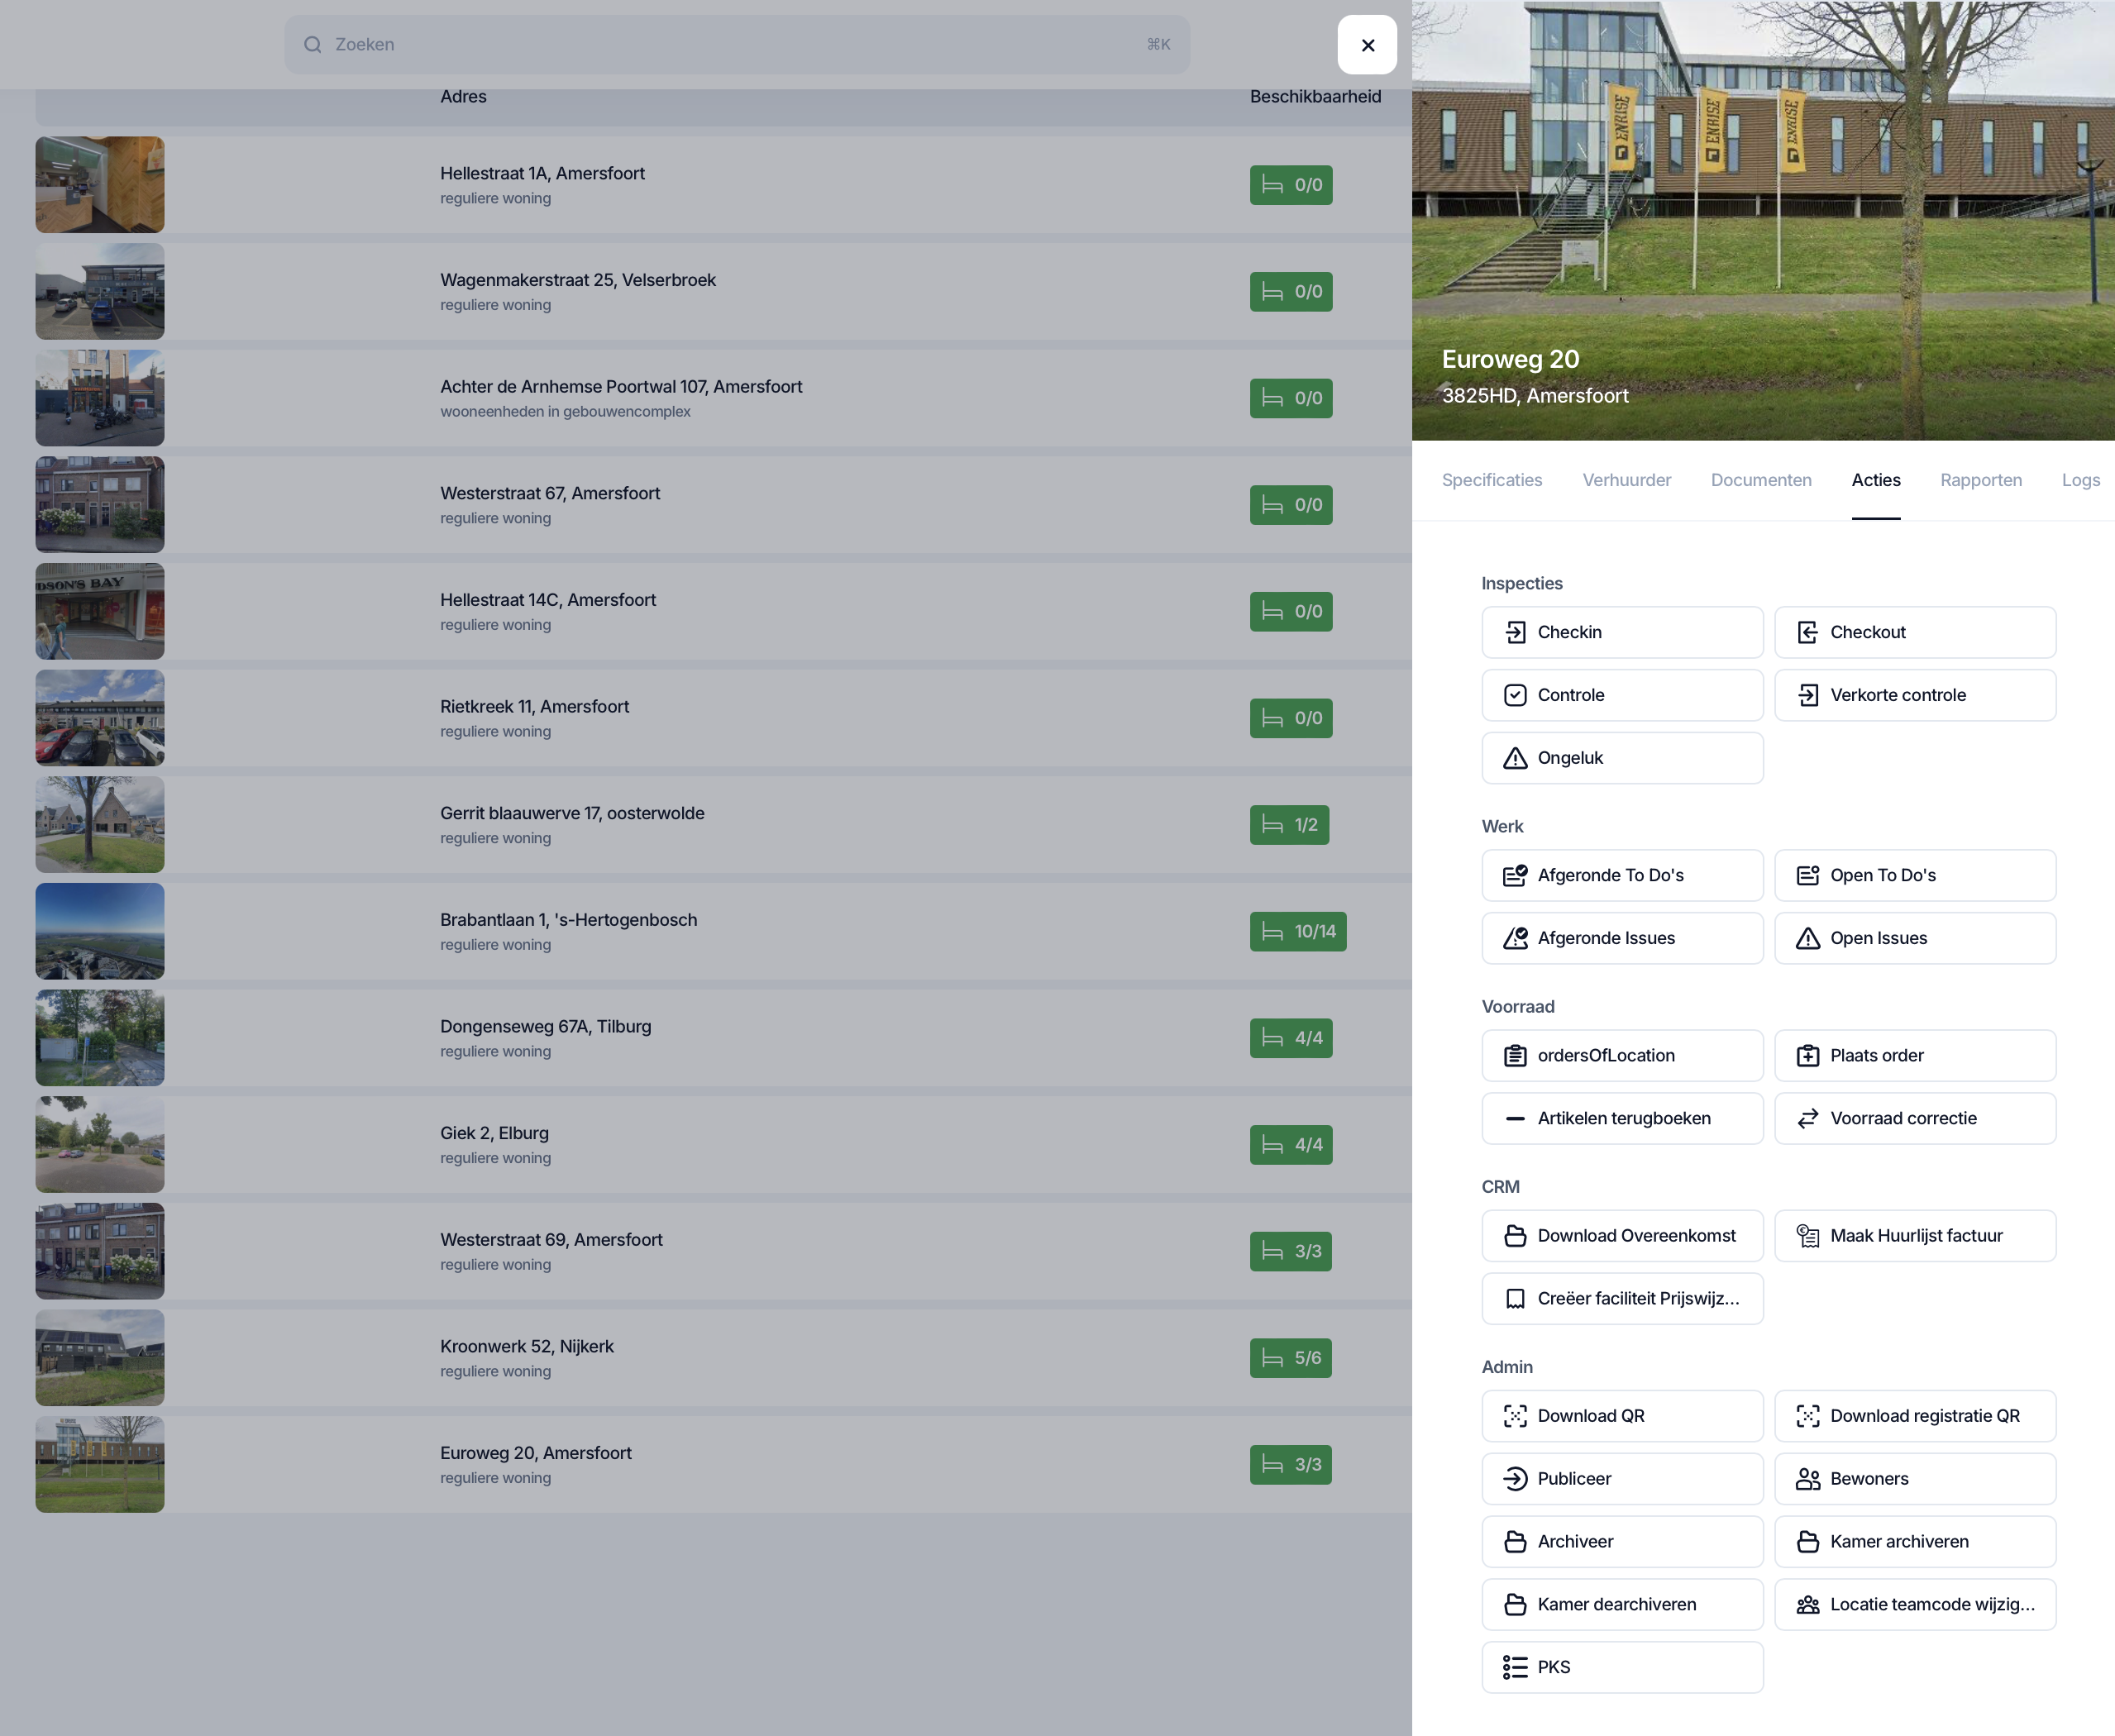The height and width of the screenshot is (1736, 2115).
Task: Click the Download QR code icon
Action: click(1515, 1416)
